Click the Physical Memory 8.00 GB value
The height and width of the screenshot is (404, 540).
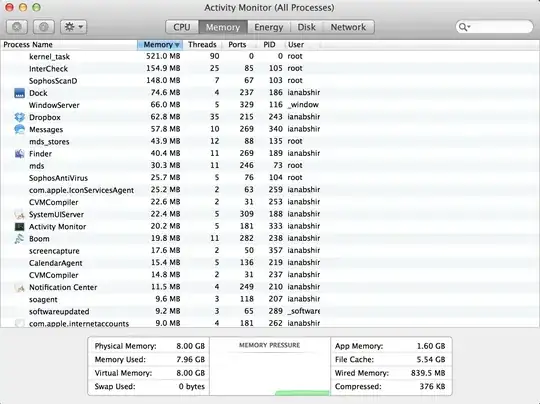pyautogui.click(x=191, y=346)
